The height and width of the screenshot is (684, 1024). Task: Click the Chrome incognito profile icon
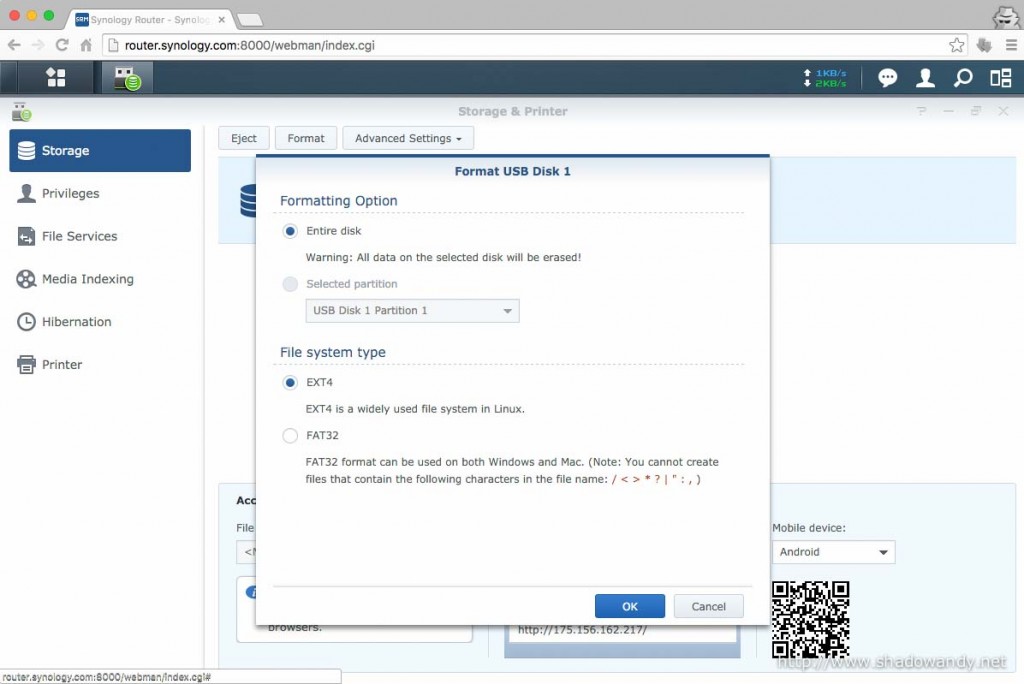pyautogui.click(x=1006, y=17)
